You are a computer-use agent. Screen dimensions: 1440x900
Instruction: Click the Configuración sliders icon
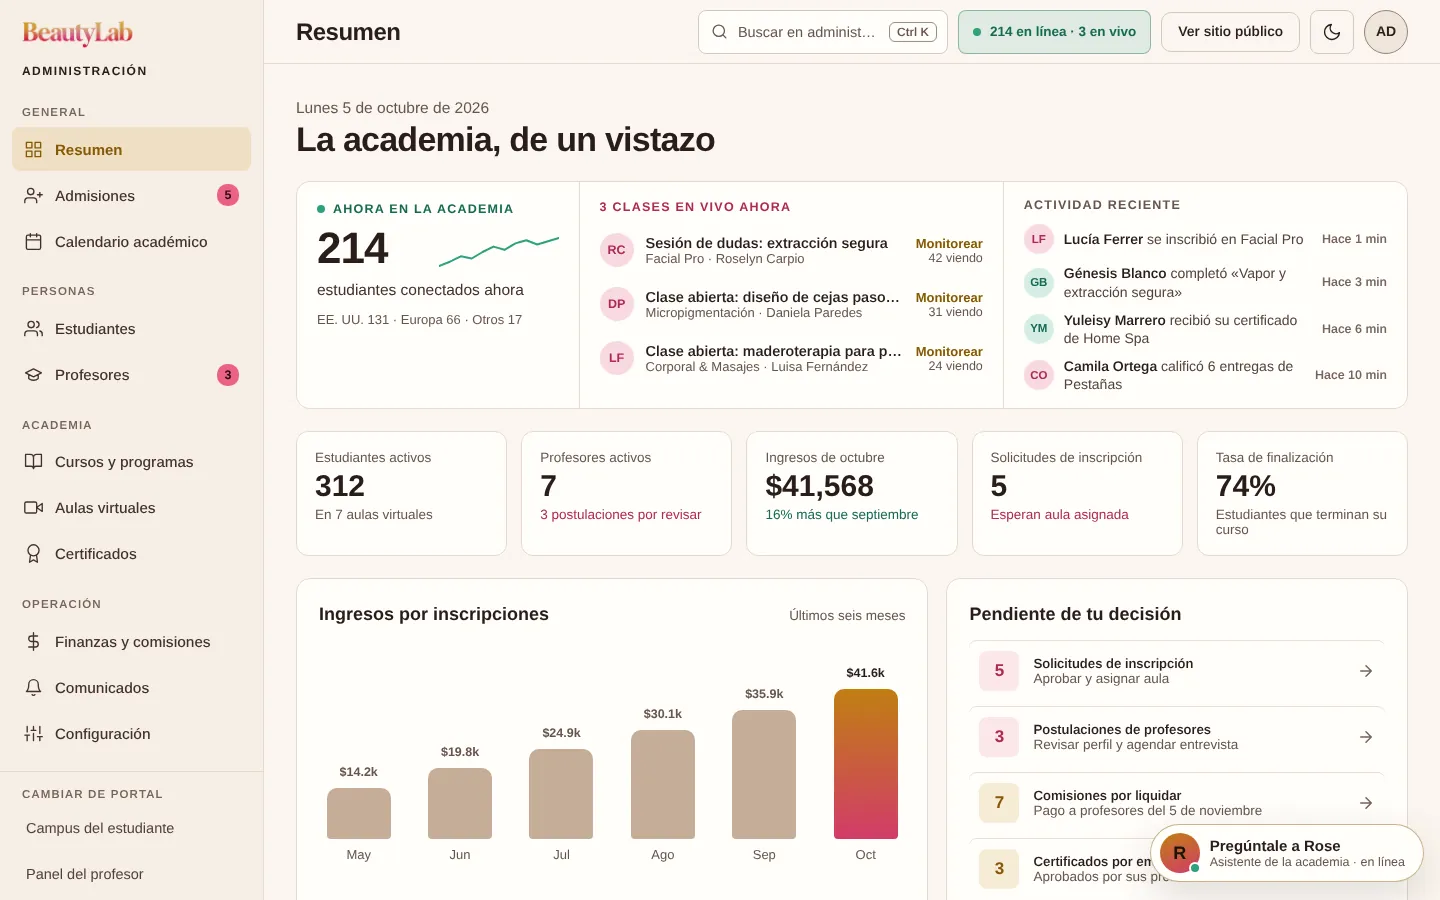pyautogui.click(x=33, y=734)
